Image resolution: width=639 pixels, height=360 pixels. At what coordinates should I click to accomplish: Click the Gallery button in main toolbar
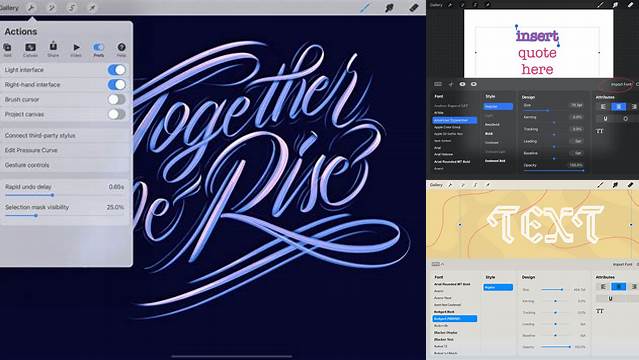(x=9, y=8)
